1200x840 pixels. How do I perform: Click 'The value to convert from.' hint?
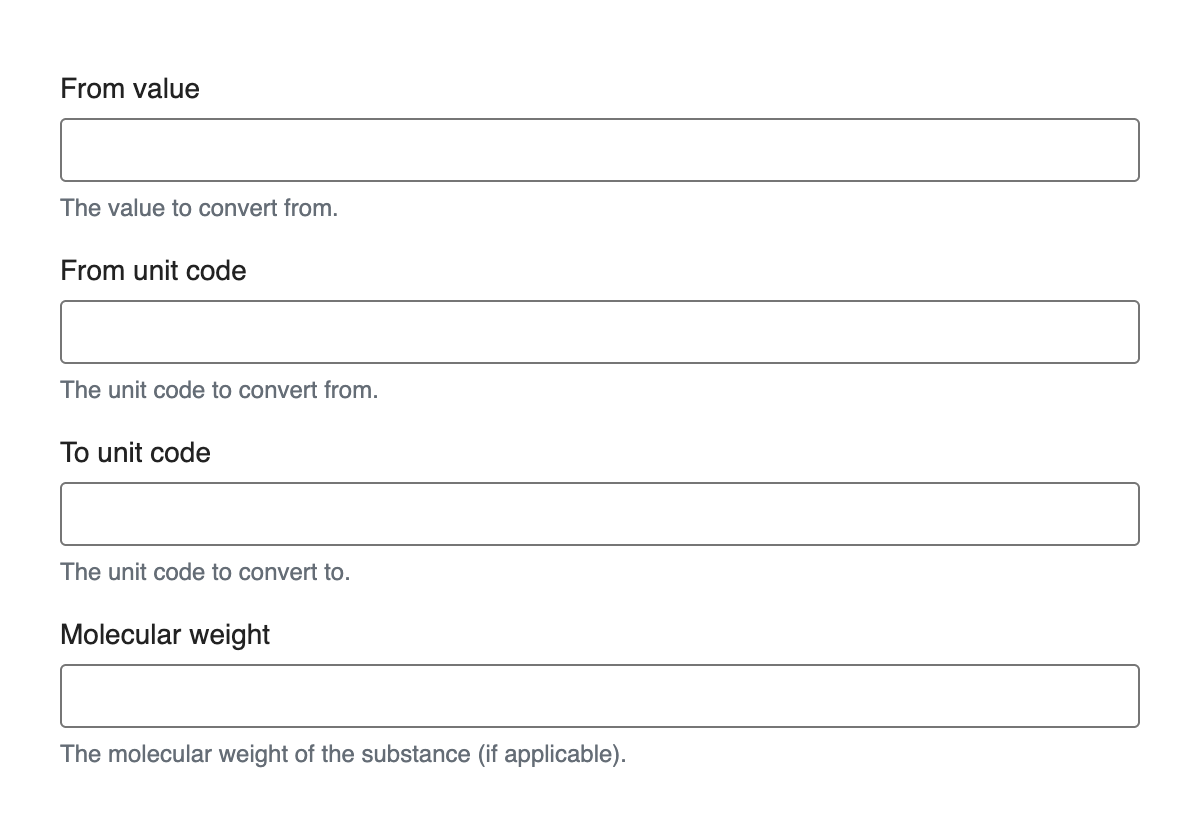pos(199,209)
